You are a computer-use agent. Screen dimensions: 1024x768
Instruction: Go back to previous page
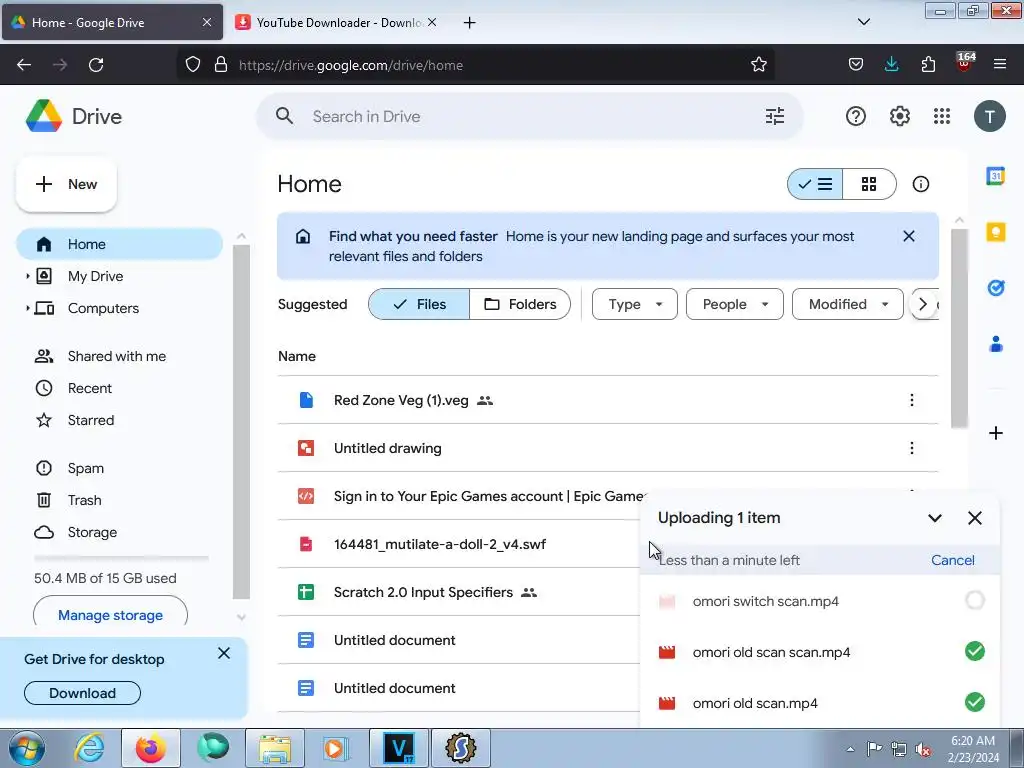24,65
